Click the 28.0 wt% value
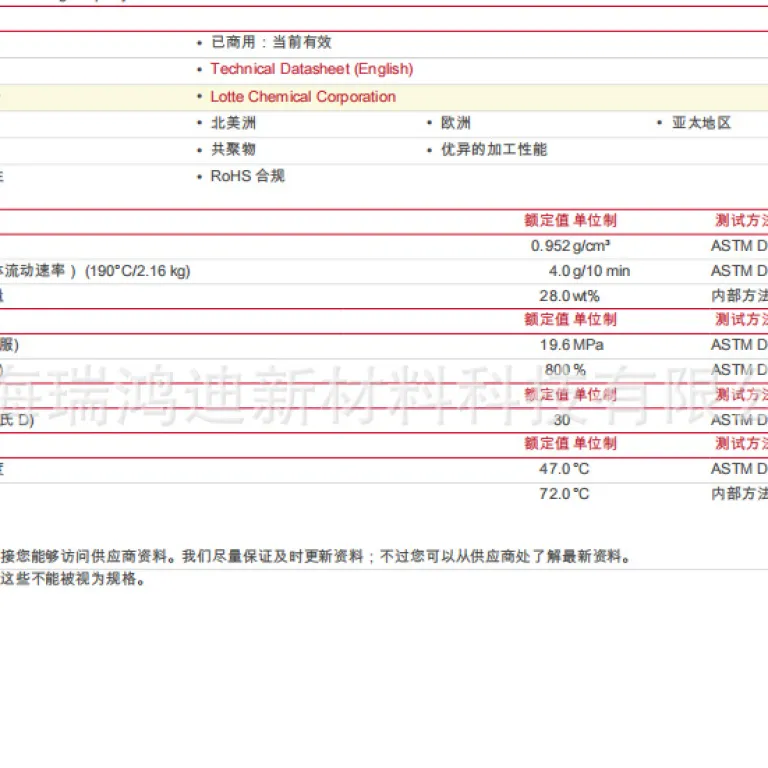 click(569, 296)
